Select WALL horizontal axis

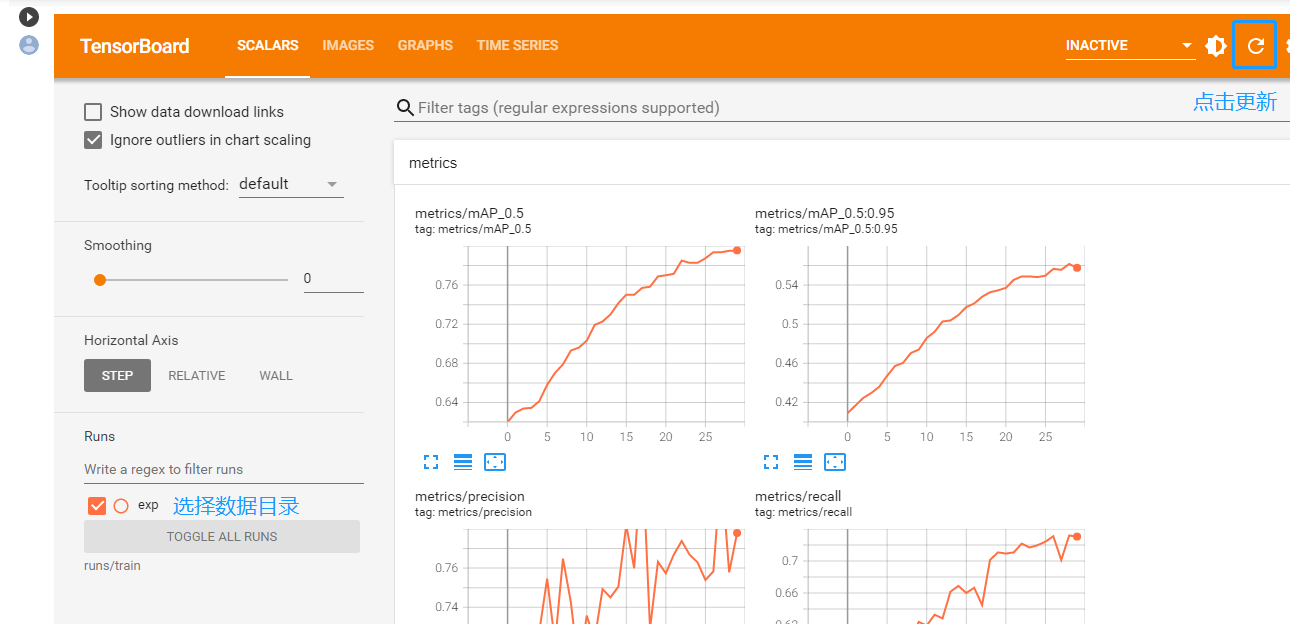276,376
